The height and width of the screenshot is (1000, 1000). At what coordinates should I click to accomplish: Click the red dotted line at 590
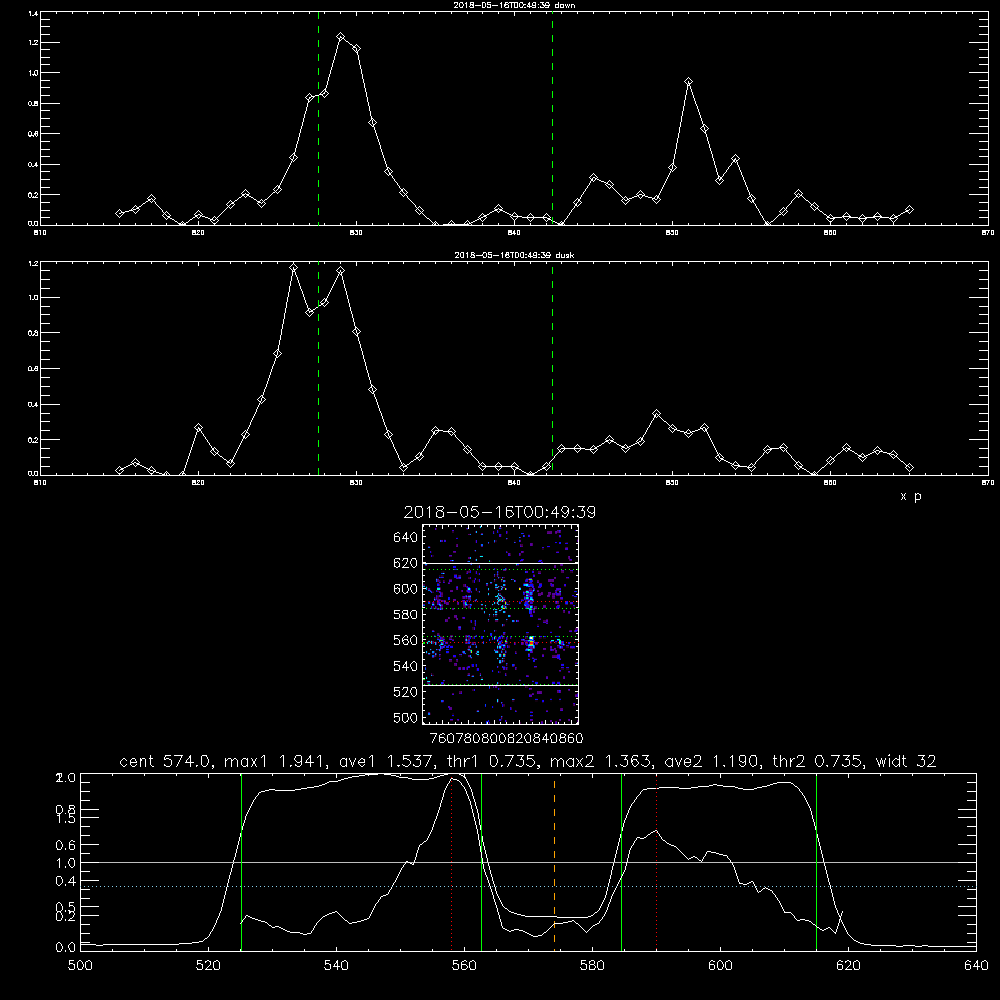pos(657,861)
